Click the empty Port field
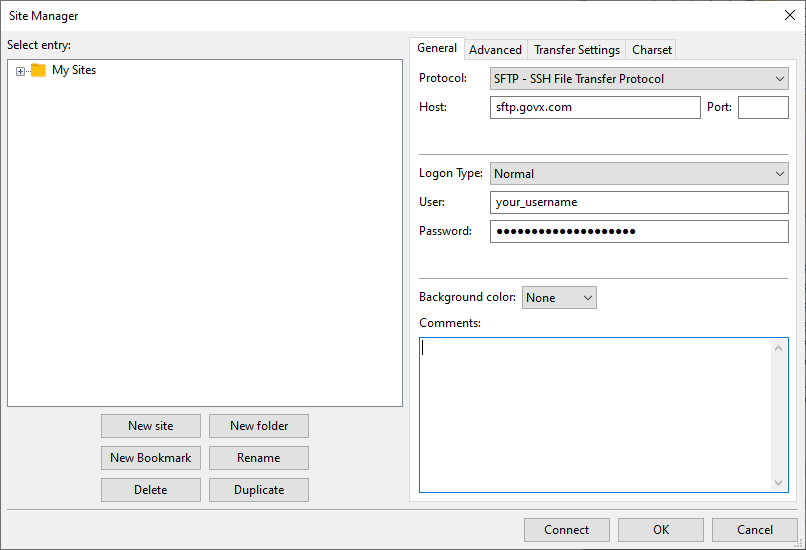This screenshot has width=806, height=550. point(763,107)
